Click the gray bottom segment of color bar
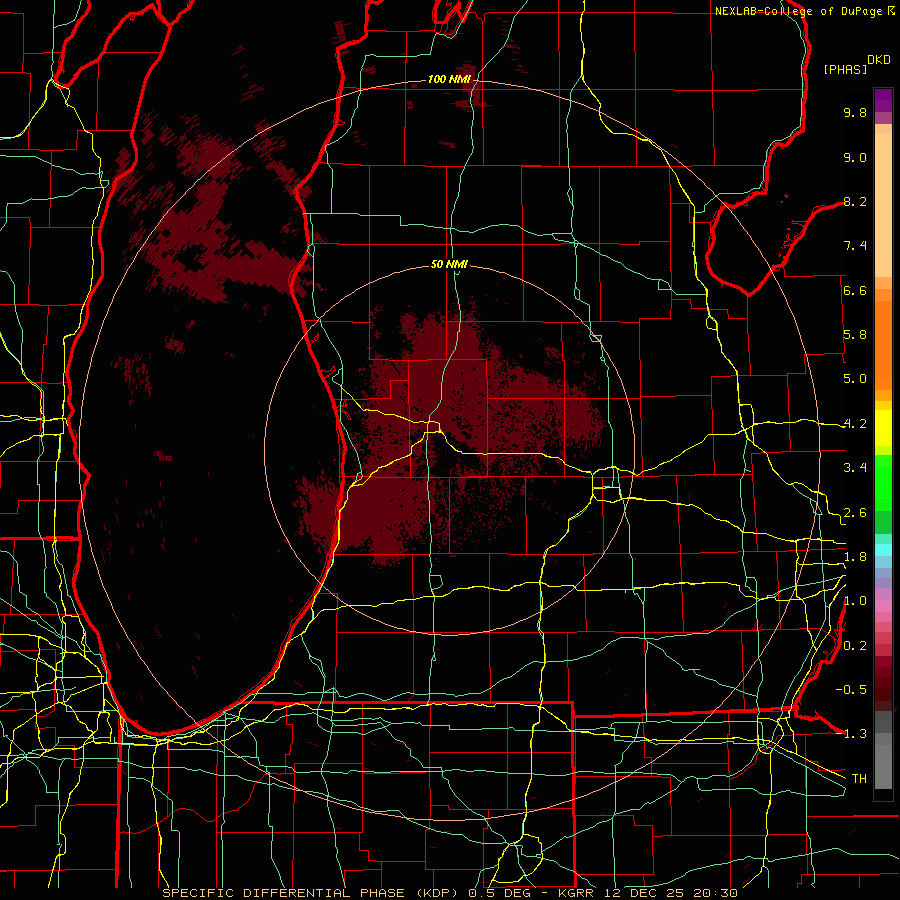The image size is (900, 900). point(883,761)
